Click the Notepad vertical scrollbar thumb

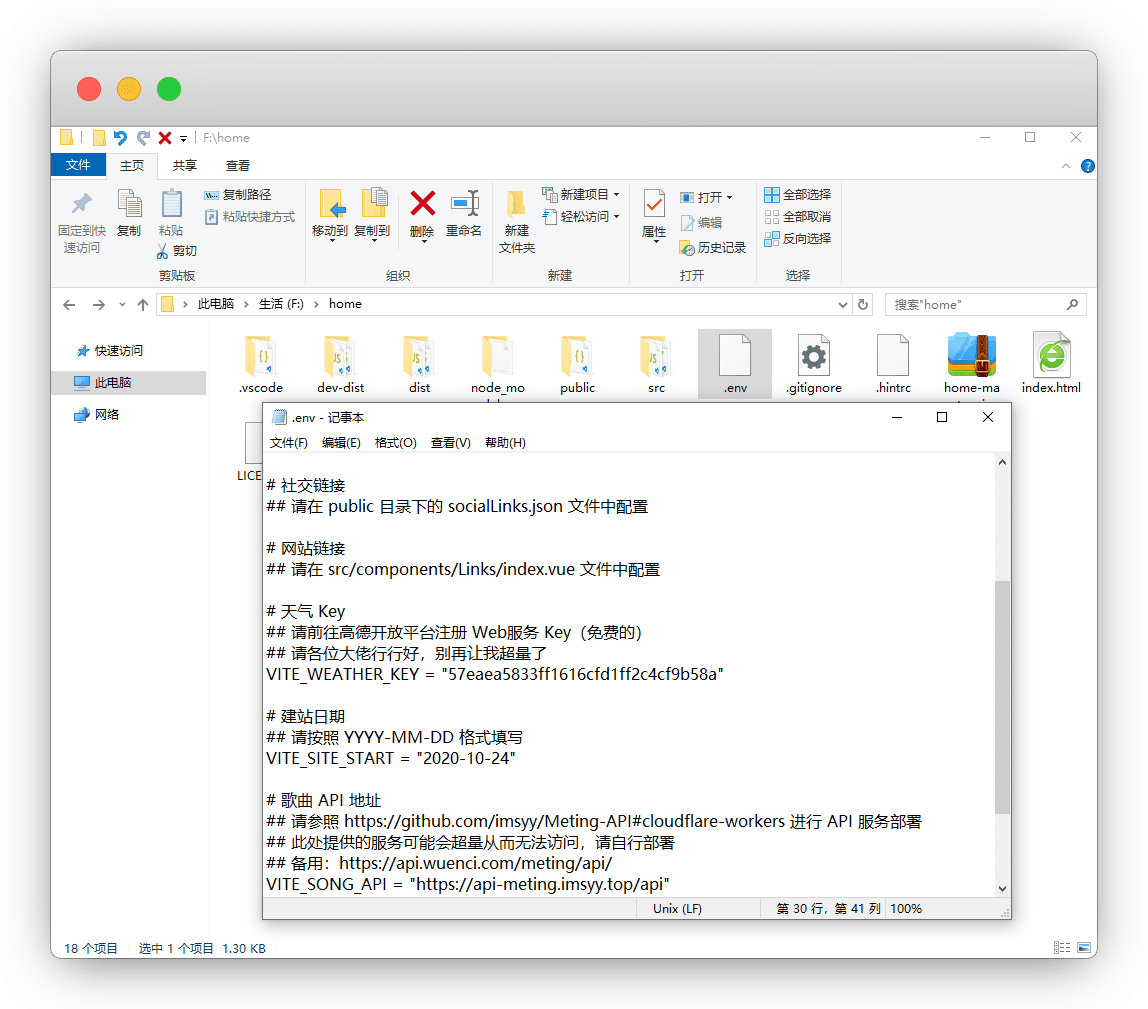(1002, 696)
